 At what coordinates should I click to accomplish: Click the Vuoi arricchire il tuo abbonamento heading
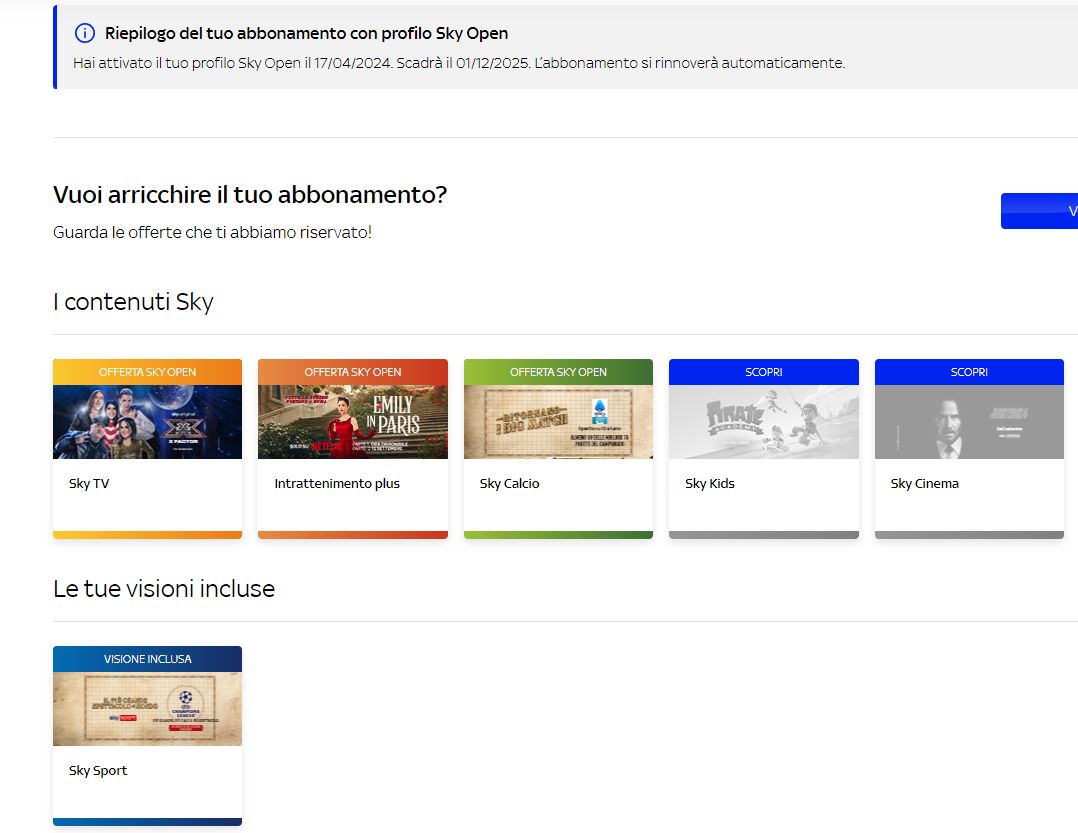click(x=250, y=195)
